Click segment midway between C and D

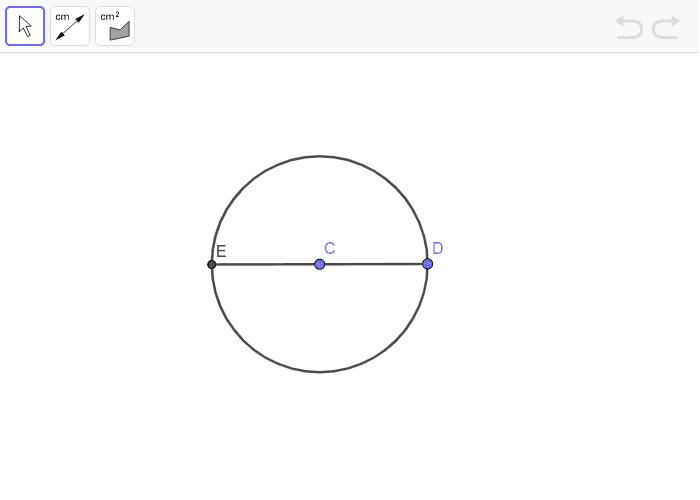[x=374, y=264]
